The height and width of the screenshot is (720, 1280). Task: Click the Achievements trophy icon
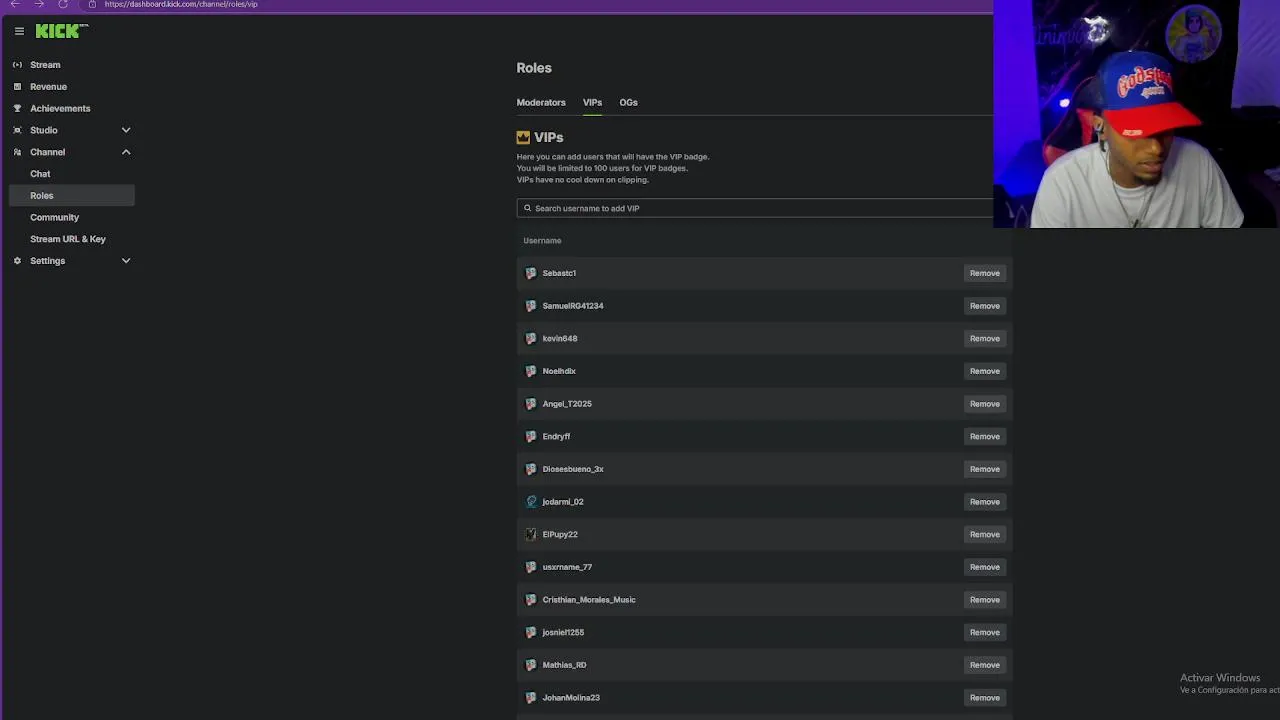click(x=17, y=108)
